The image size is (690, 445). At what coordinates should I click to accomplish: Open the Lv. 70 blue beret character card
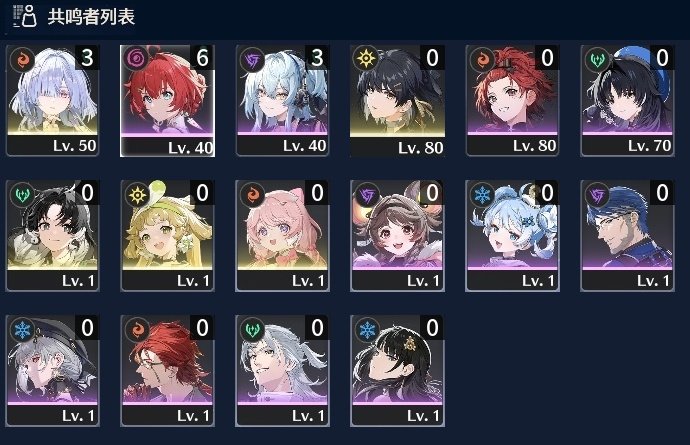(628, 101)
